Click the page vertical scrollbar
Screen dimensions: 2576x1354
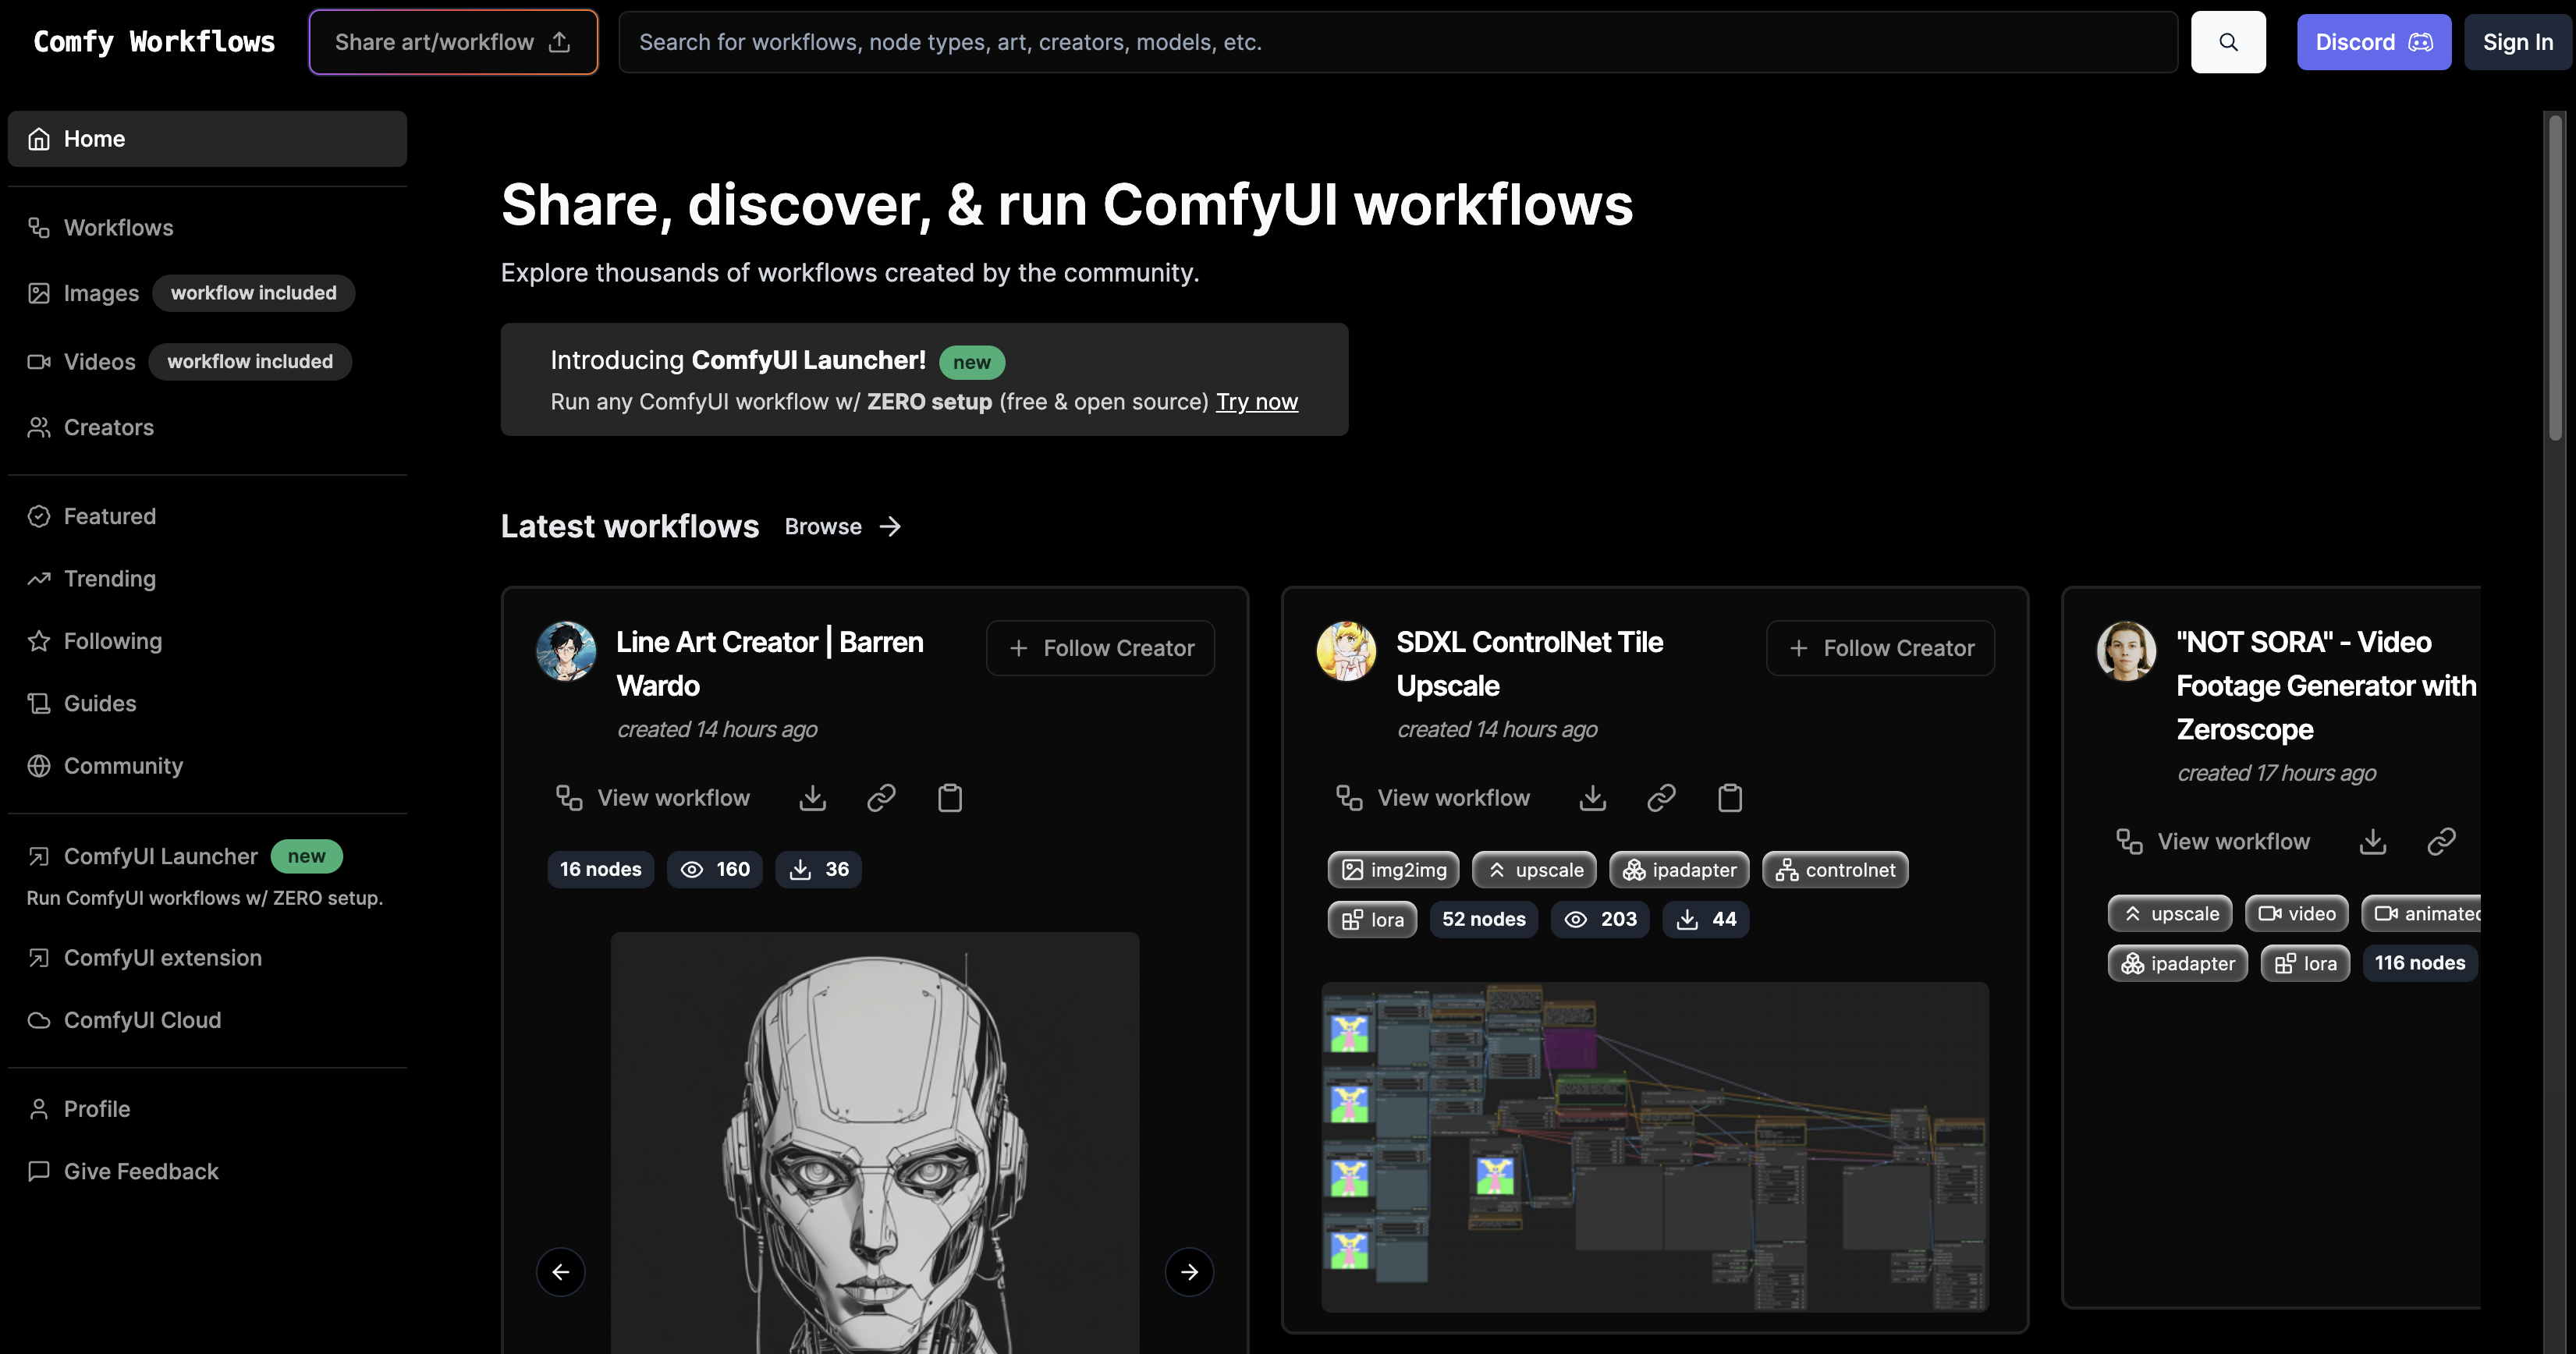[2555, 277]
